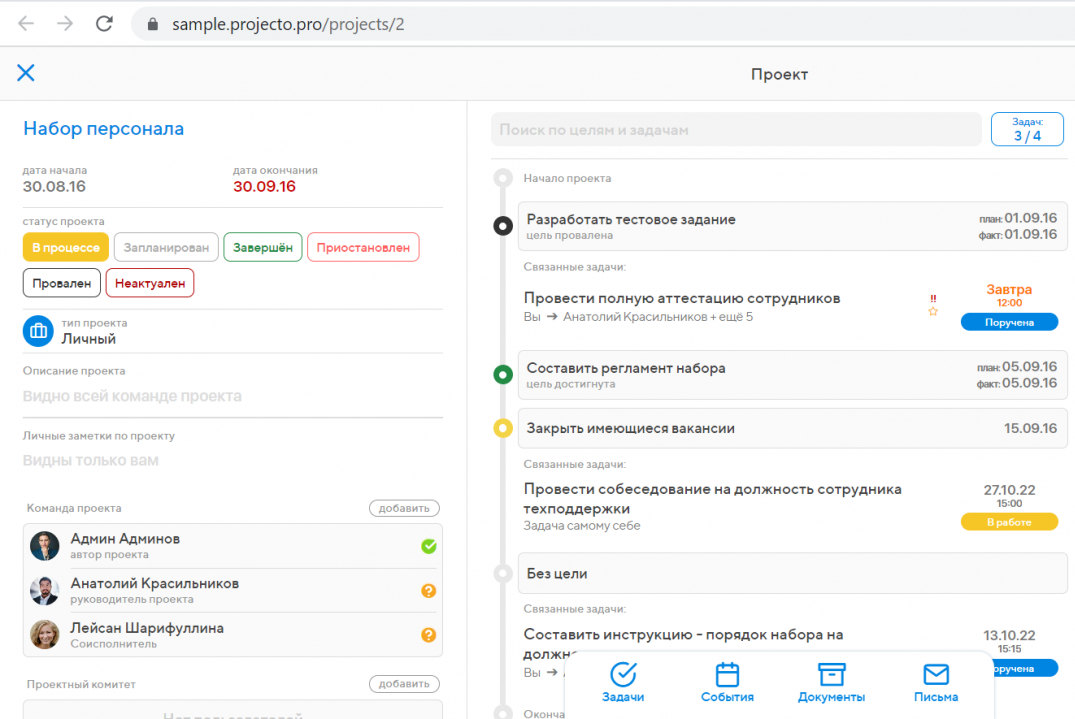1075x719 pixels.
Task: Open the Без цели section
Action: point(793,573)
